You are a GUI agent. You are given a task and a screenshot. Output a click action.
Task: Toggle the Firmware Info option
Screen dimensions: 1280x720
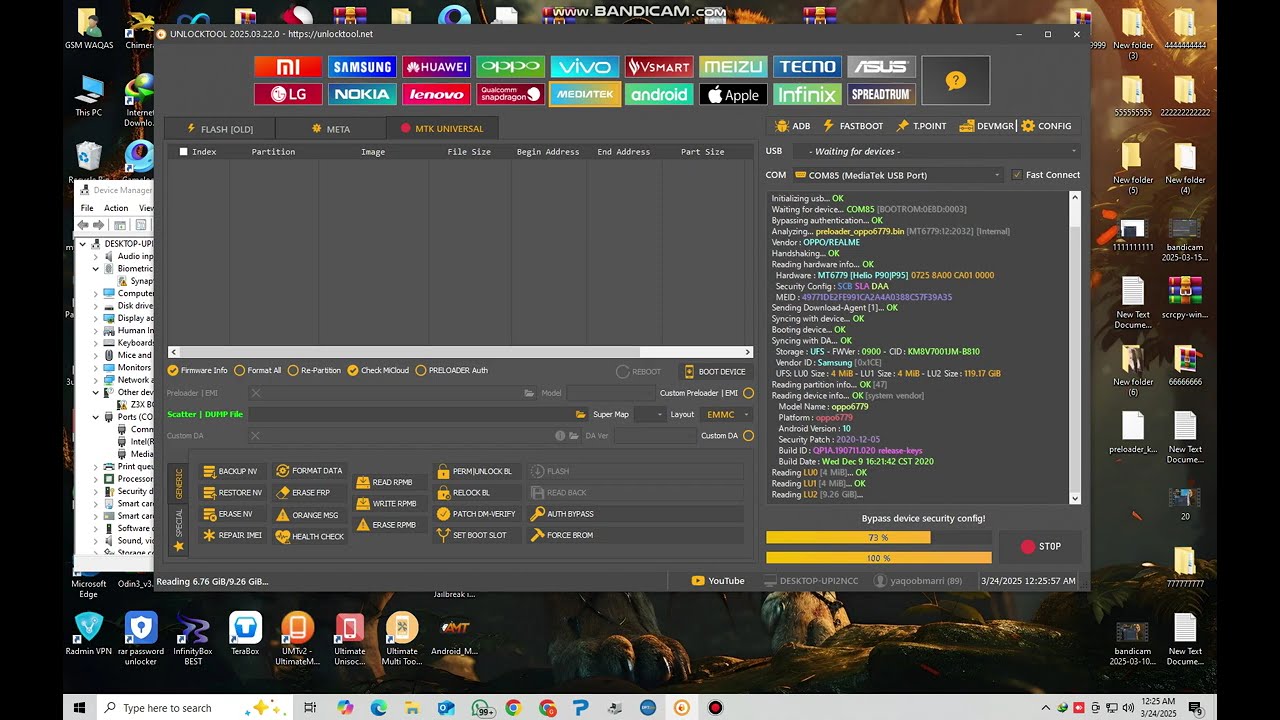click(198, 371)
